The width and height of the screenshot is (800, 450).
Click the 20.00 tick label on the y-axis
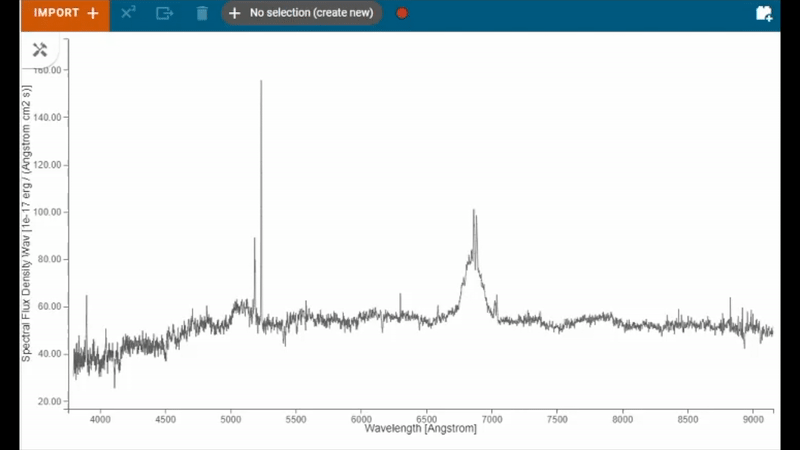(49, 401)
